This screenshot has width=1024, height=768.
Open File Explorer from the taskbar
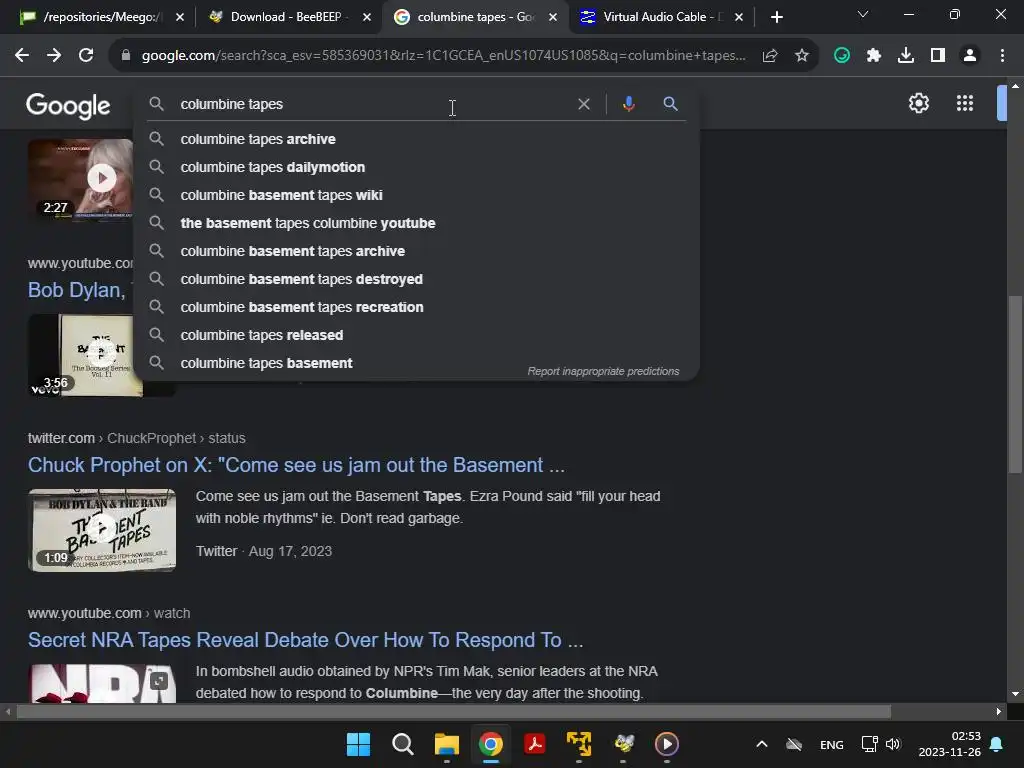(x=447, y=744)
